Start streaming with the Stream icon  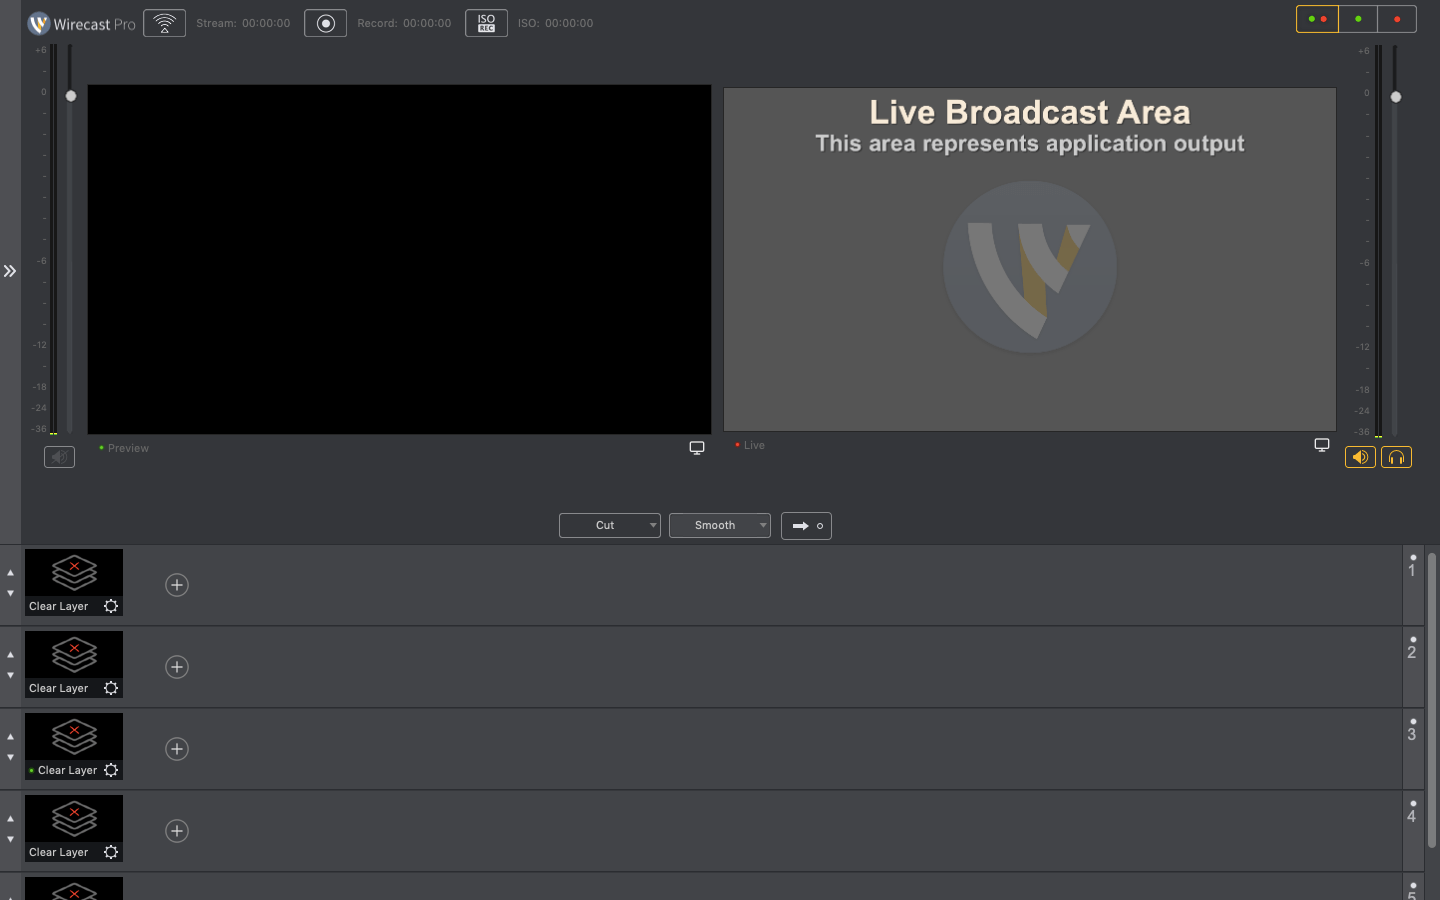(x=164, y=22)
